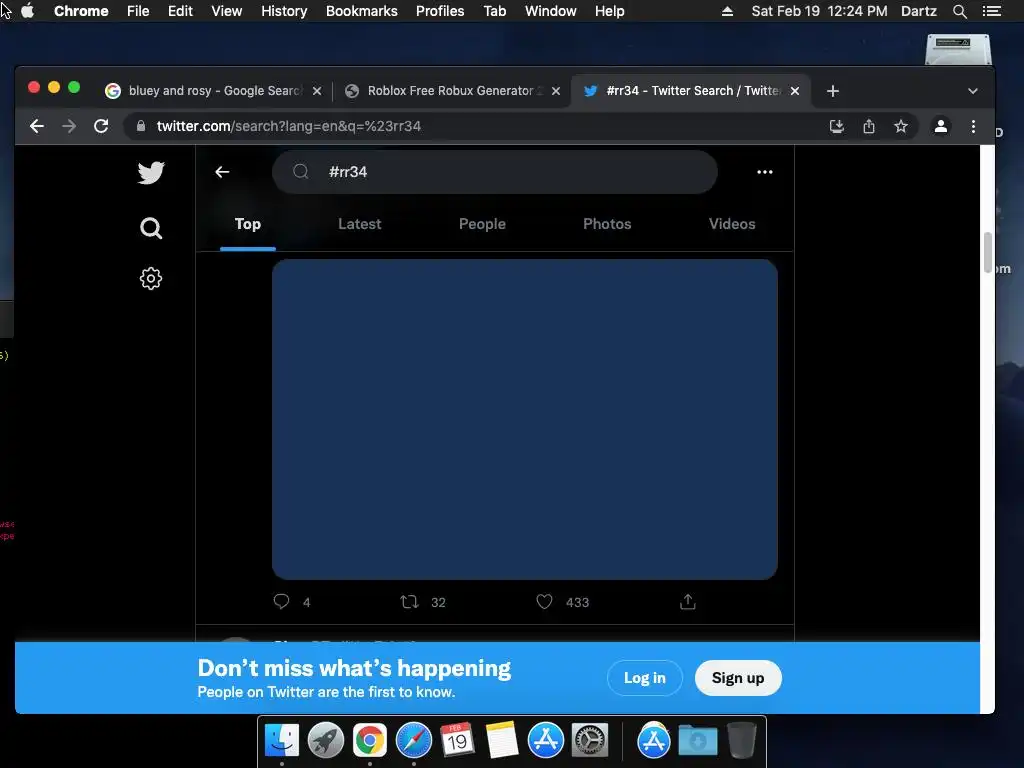
Task: Open Launchpad from the dock
Action: pos(325,741)
